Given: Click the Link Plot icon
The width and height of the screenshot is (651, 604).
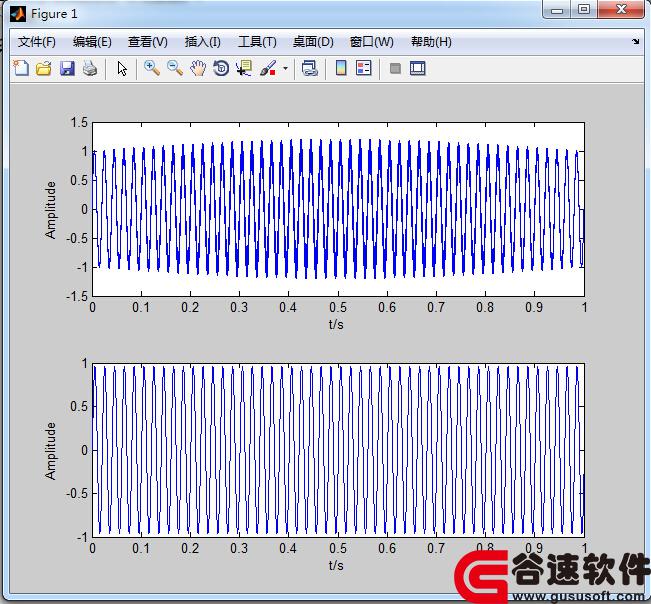Looking at the screenshot, I should tap(309, 68).
